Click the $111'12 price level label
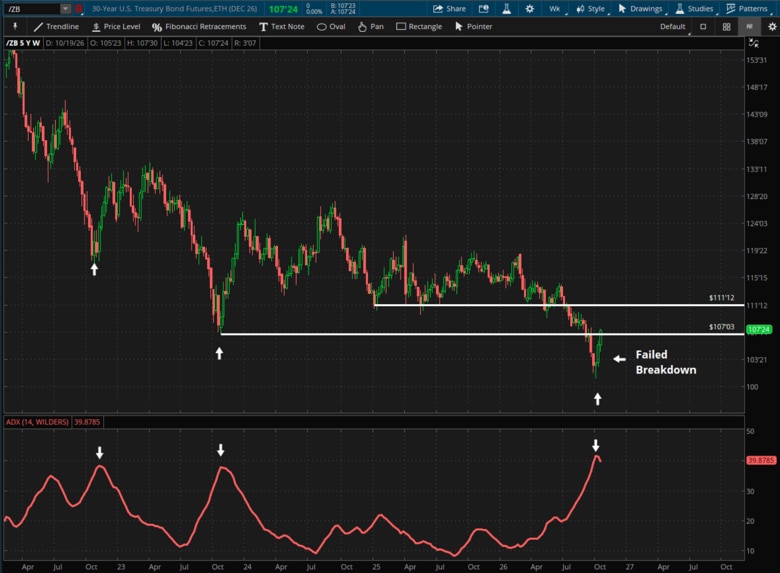The image size is (780, 573). [x=721, y=297]
